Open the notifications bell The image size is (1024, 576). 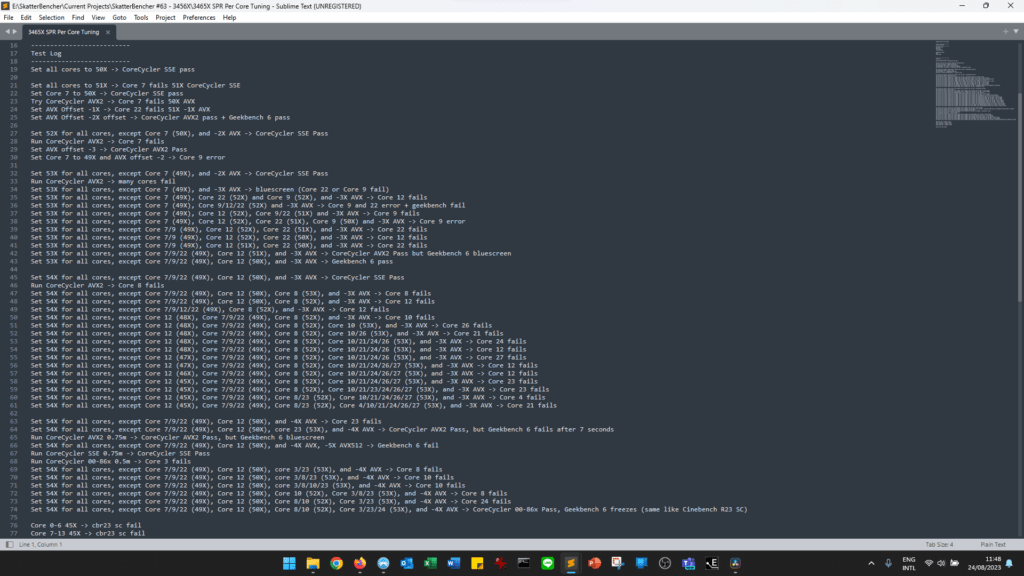coord(1010,563)
